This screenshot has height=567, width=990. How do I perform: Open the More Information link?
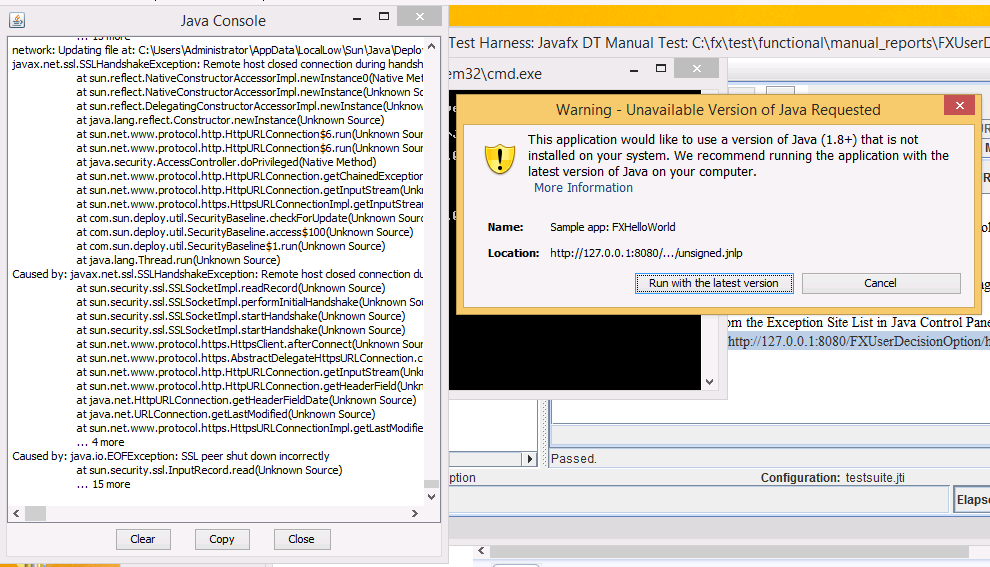[x=583, y=188]
